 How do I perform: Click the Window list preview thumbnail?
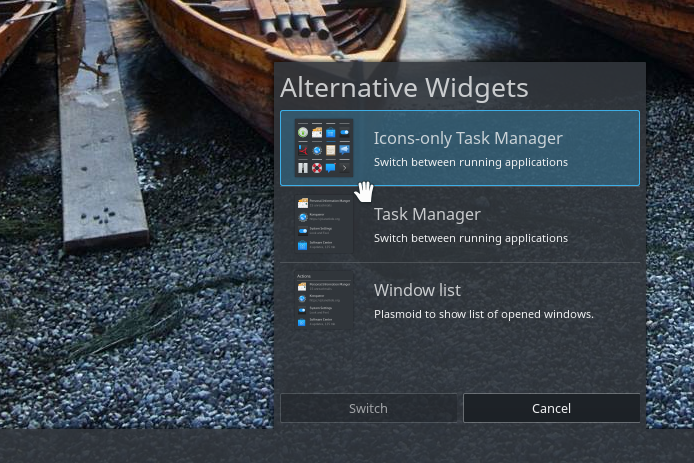click(x=324, y=300)
